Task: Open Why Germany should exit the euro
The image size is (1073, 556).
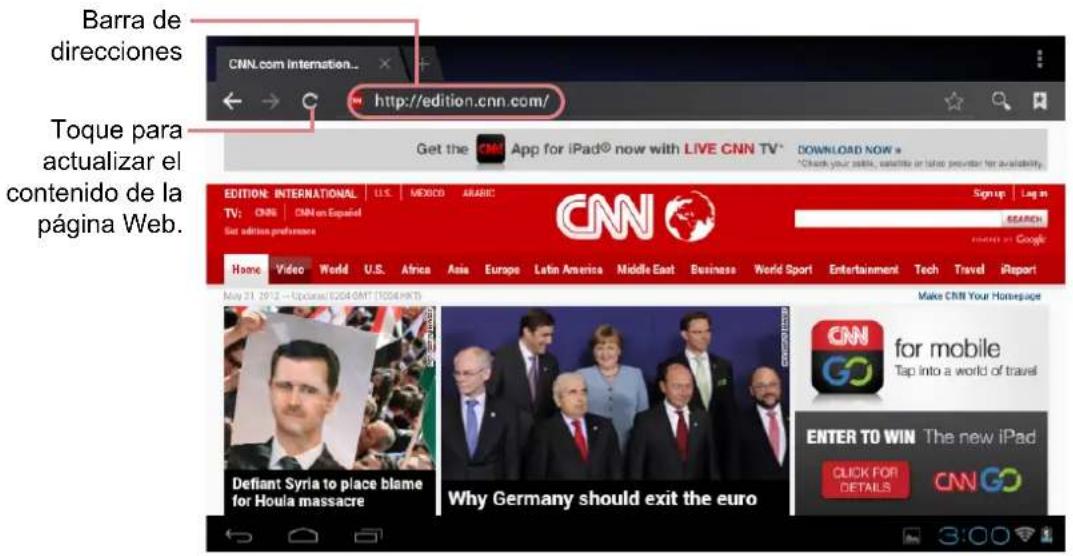Action: pyautogui.click(x=602, y=498)
